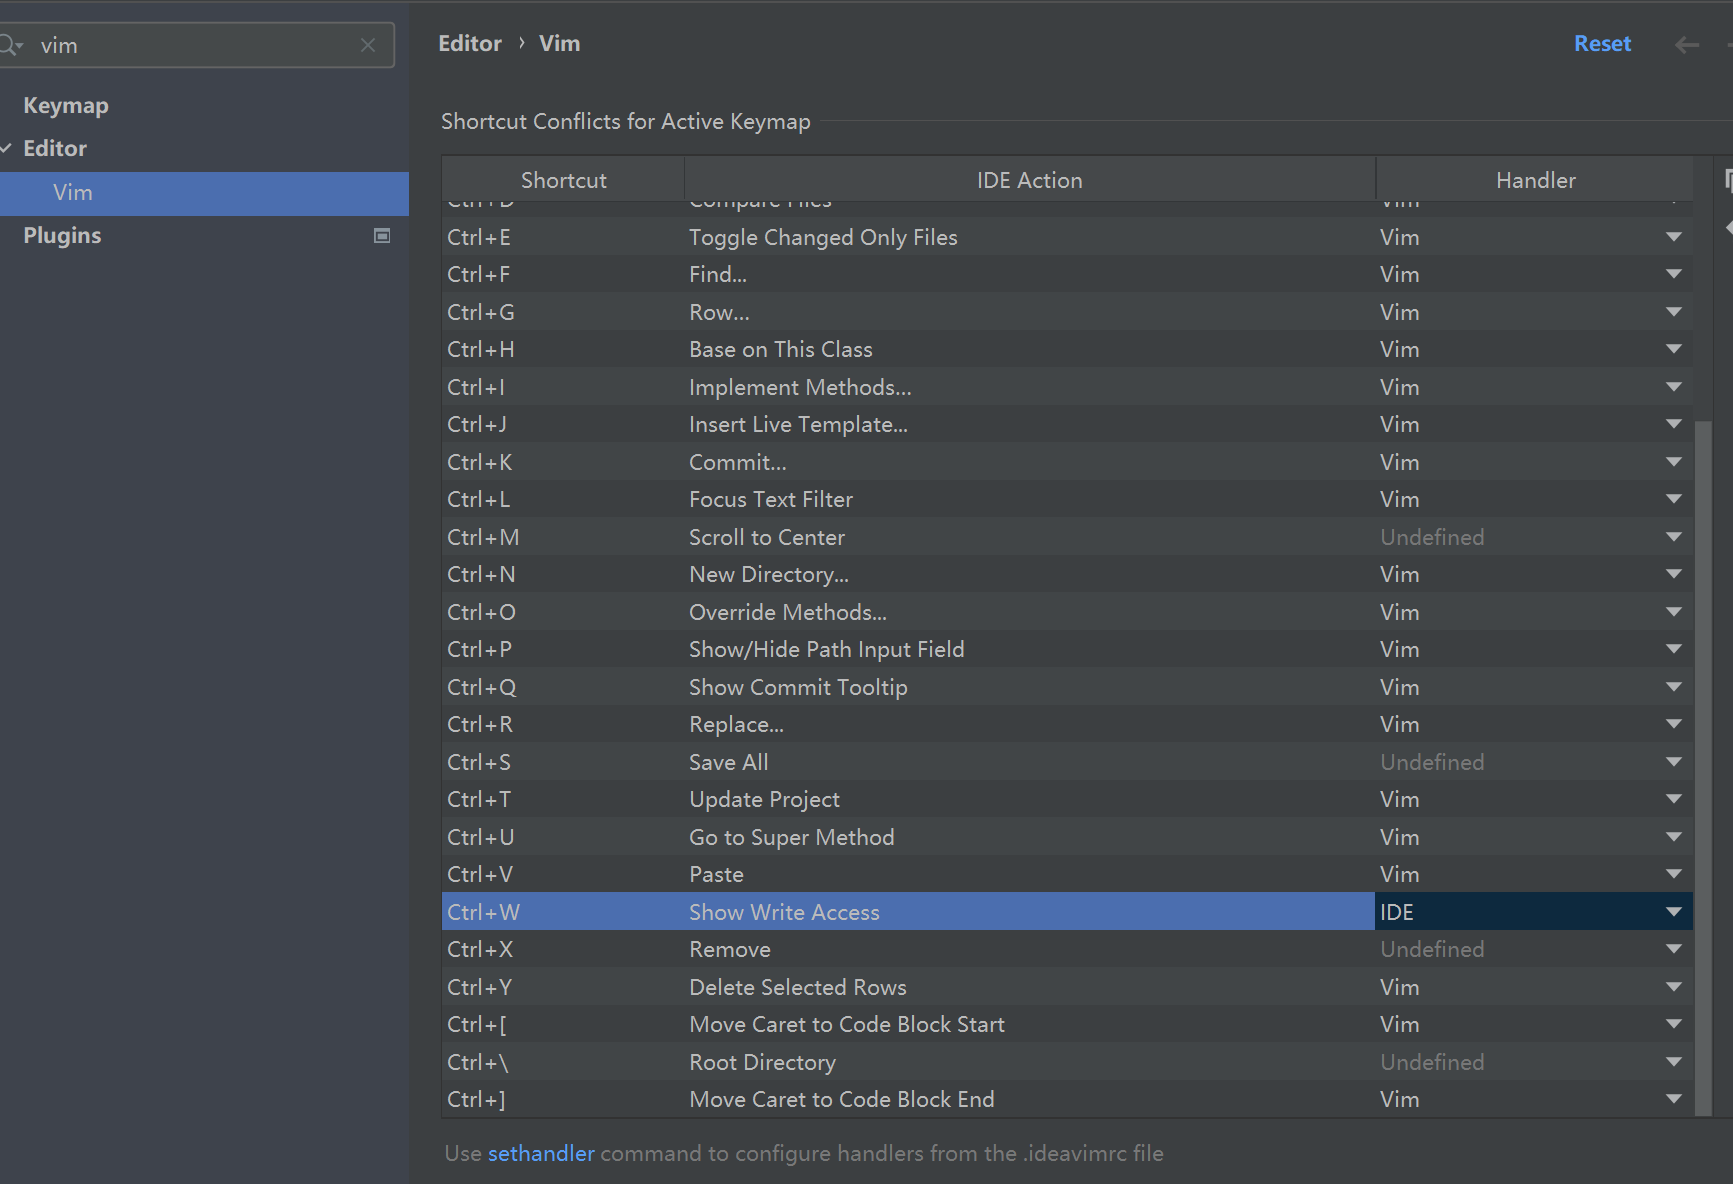Viewport: 1733px width, 1184px height.
Task: Click the Reset link
Action: (x=1602, y=43)
